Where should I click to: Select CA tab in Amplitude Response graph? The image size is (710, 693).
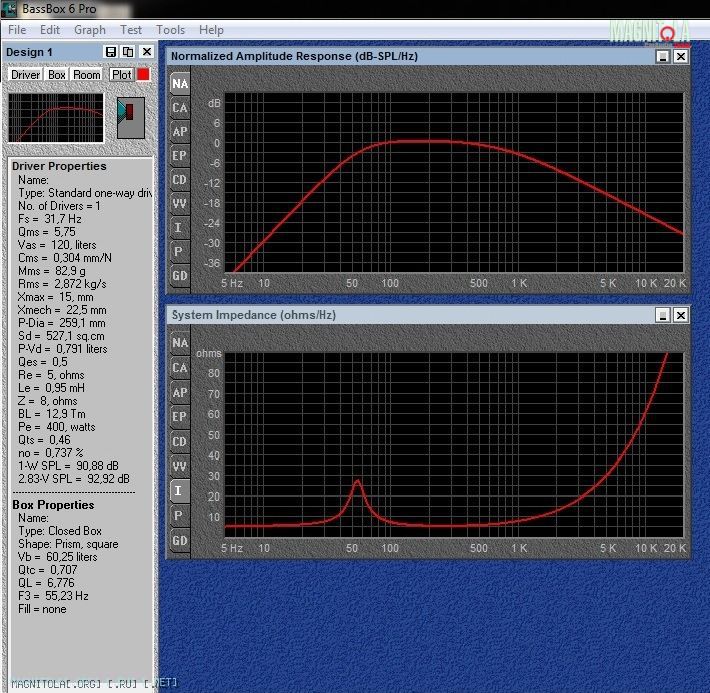coord(180,108)
